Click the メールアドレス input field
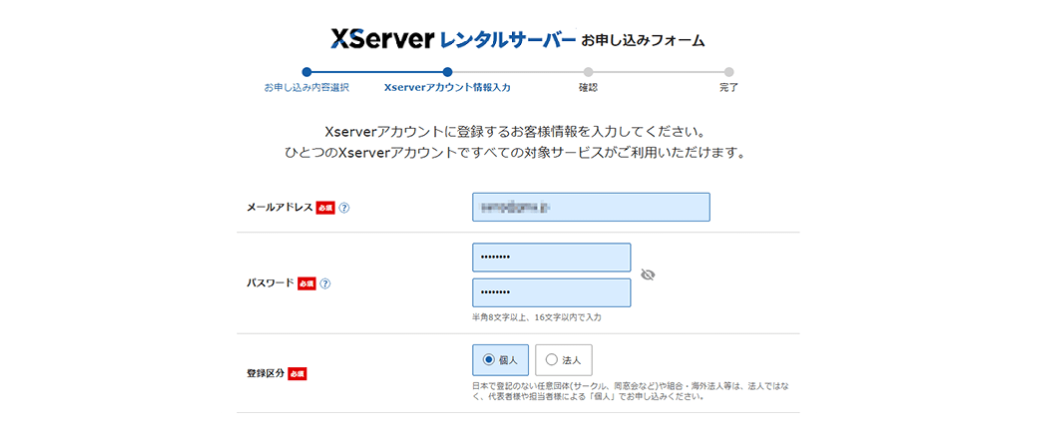This screenshot has width=1037, height=435. [x=591, y=207]
